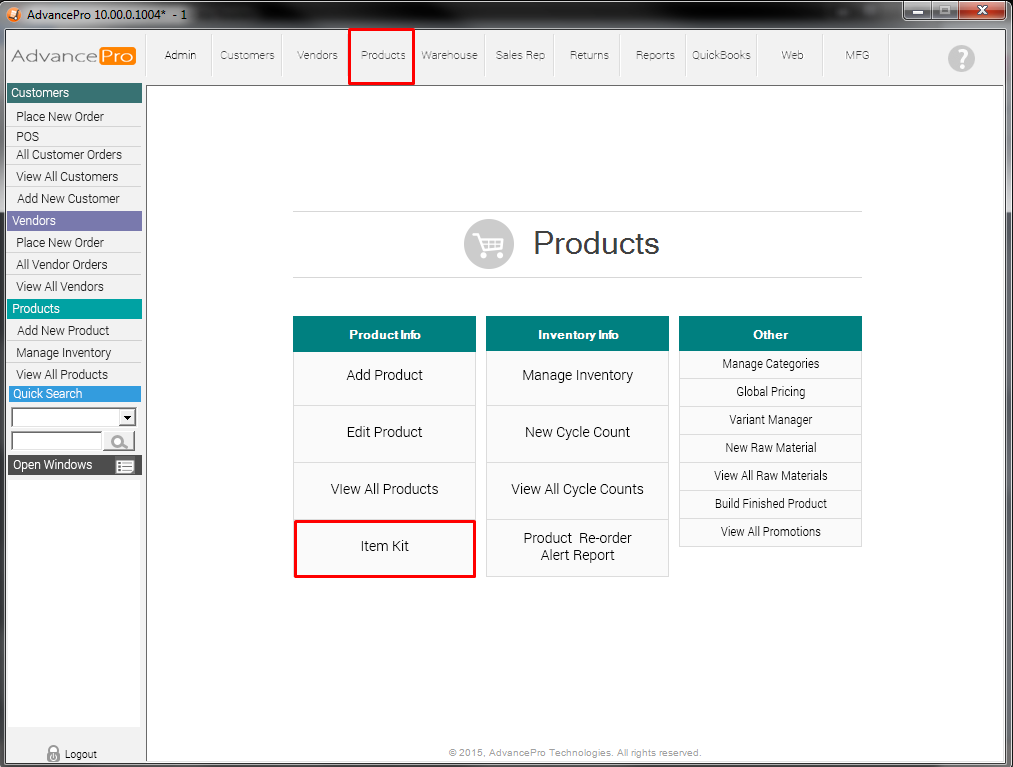
Task: Click the Logout padlock icon
Action: click(54, 754)
